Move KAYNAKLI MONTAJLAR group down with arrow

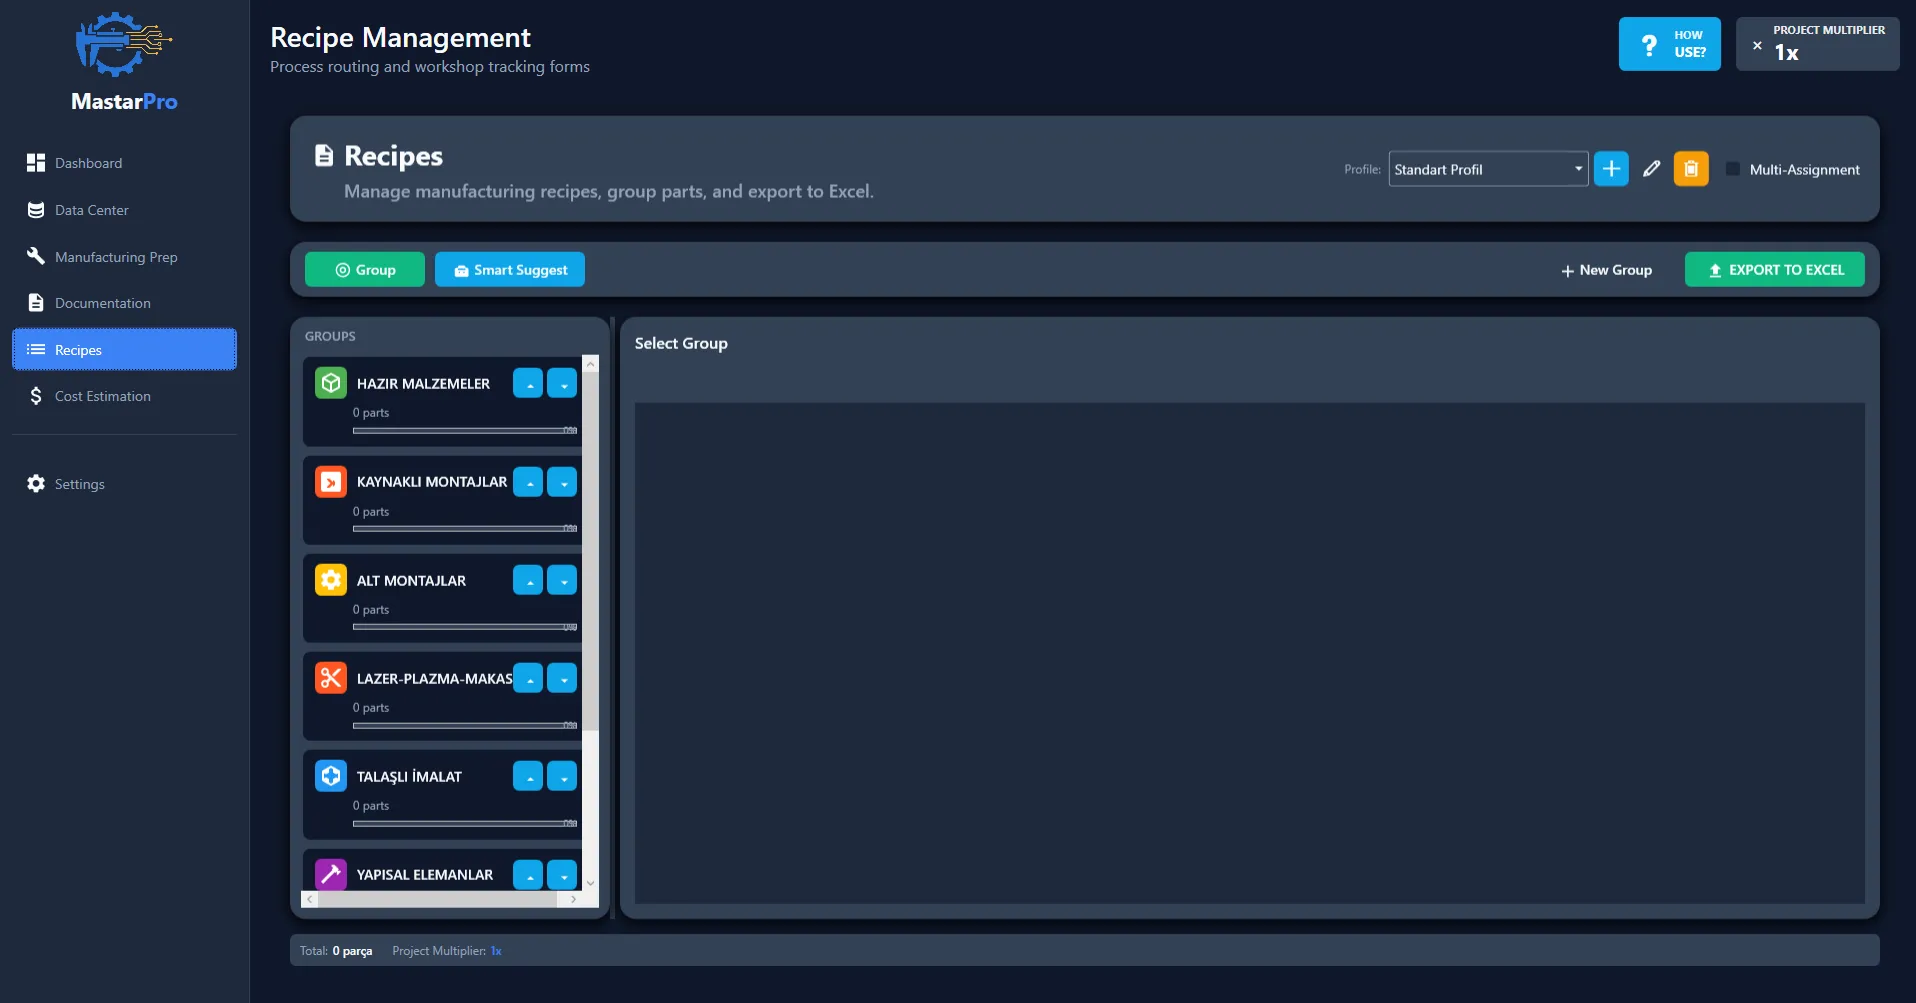(563, 482)
